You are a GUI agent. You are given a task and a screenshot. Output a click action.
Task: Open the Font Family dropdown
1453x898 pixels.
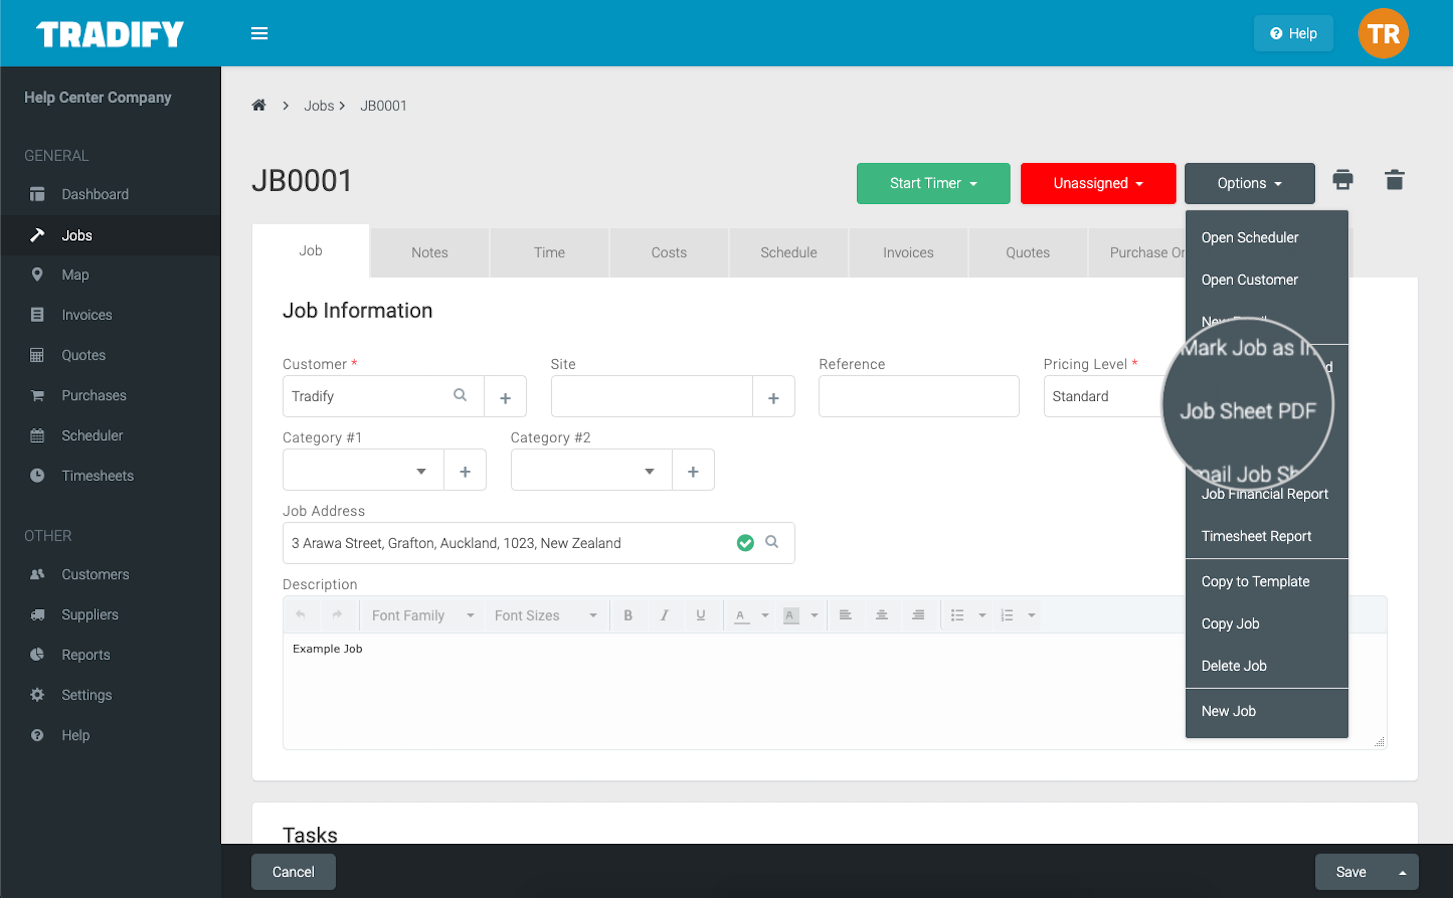click(422, 615)
